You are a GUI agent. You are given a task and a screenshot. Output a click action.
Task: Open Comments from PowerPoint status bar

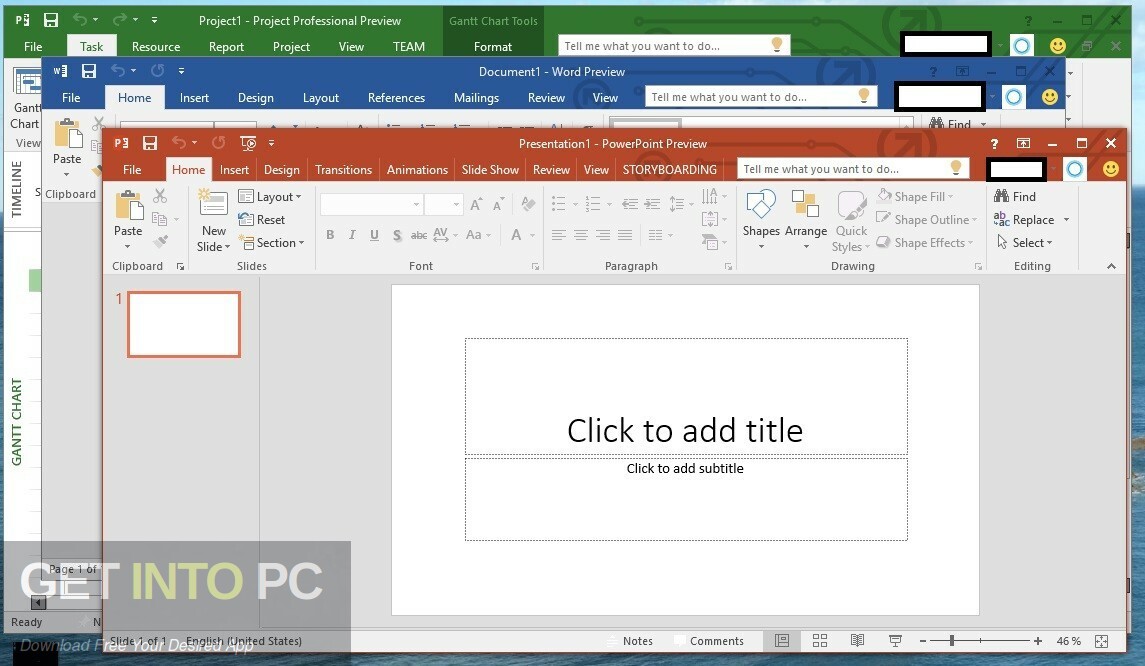(708, 640)
